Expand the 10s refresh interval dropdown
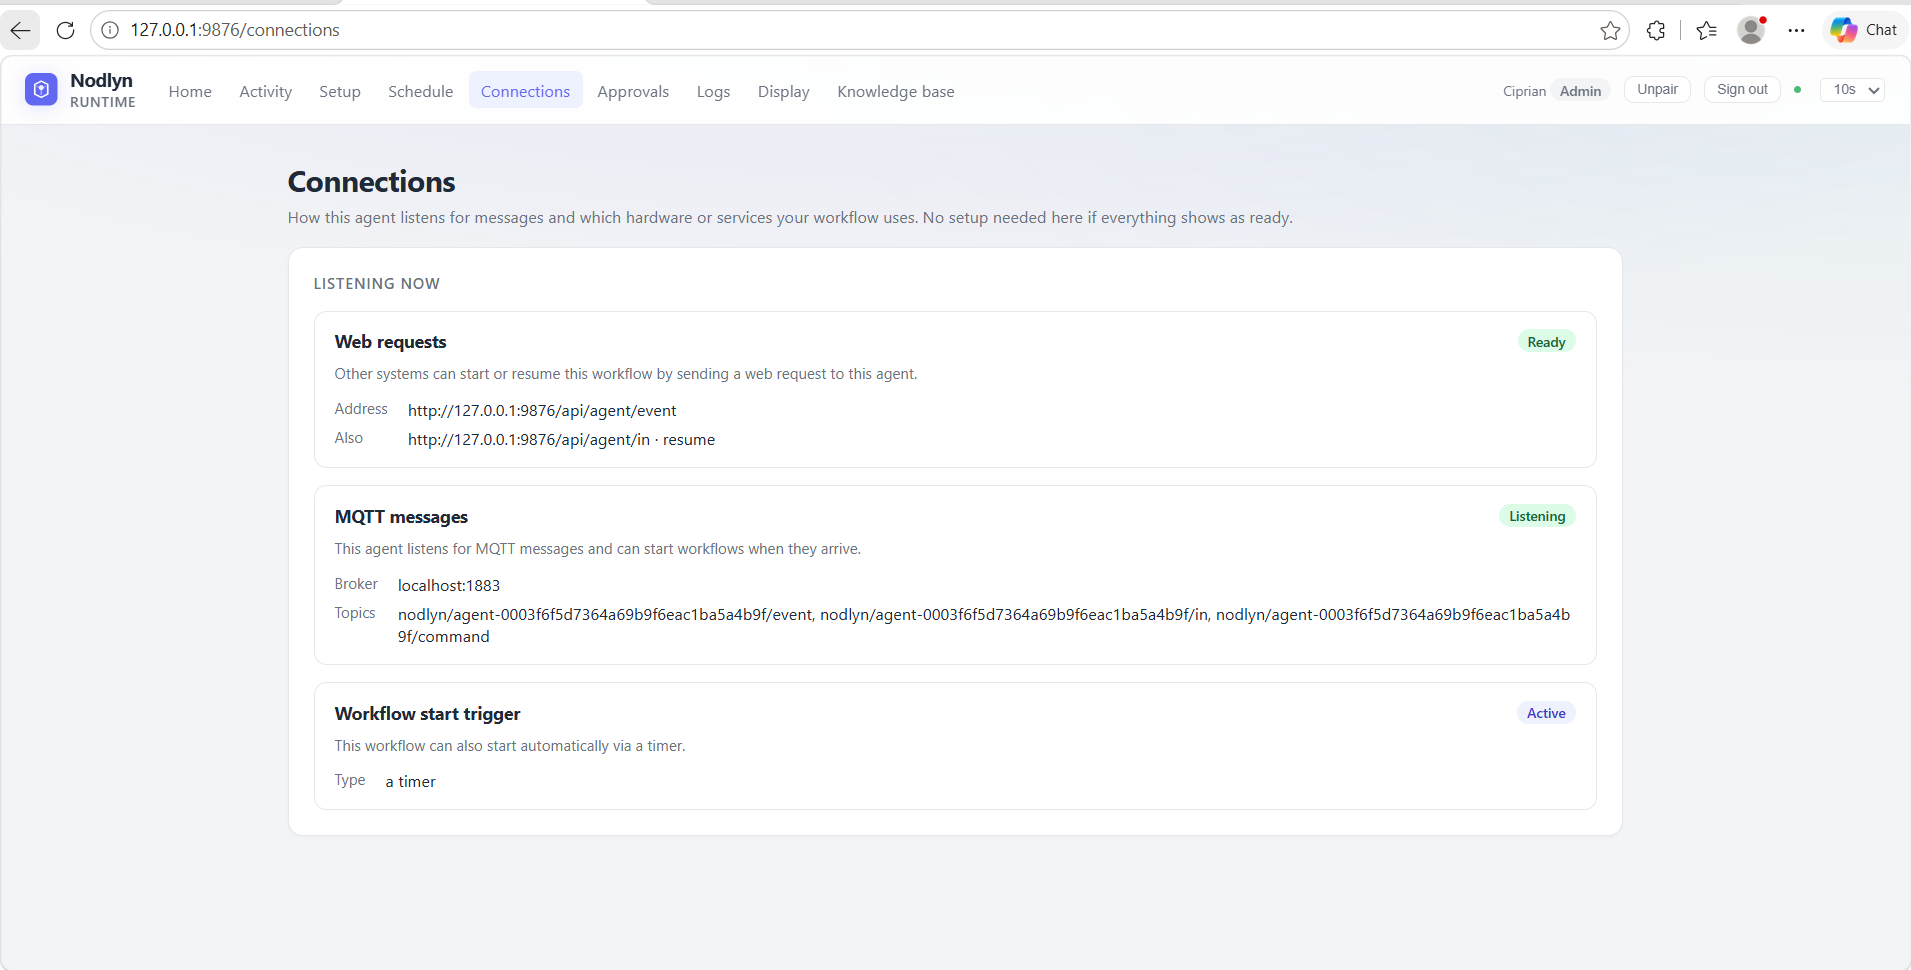The height and width of the screenshot is (970, 1911). 1853,90
